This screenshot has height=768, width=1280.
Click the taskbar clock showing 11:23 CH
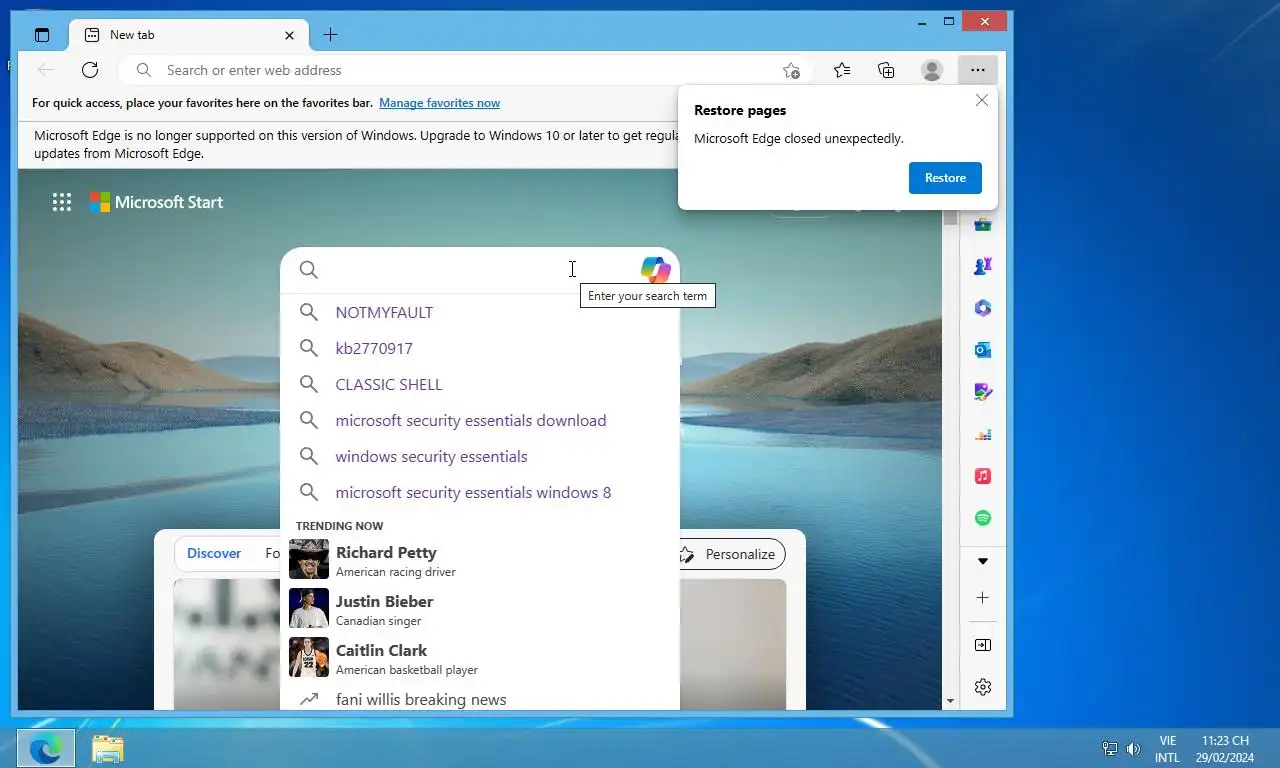pos(1225,741)
